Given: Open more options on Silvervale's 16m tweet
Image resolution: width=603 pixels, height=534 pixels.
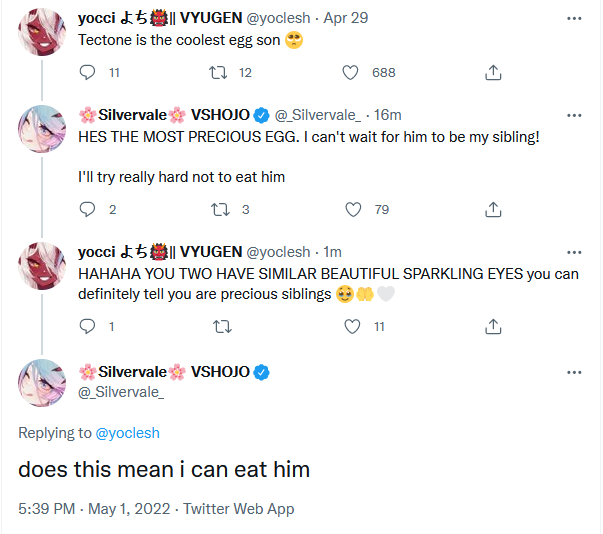Looking at the screenshot, I should point(574,113).
